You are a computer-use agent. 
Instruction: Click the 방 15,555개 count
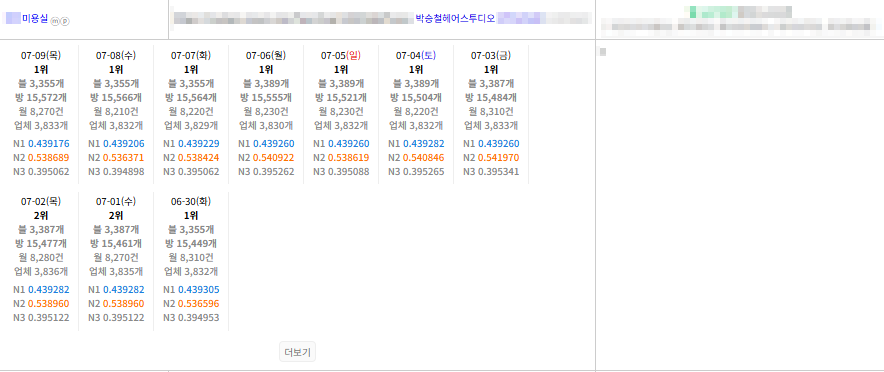tap(266, 98)
